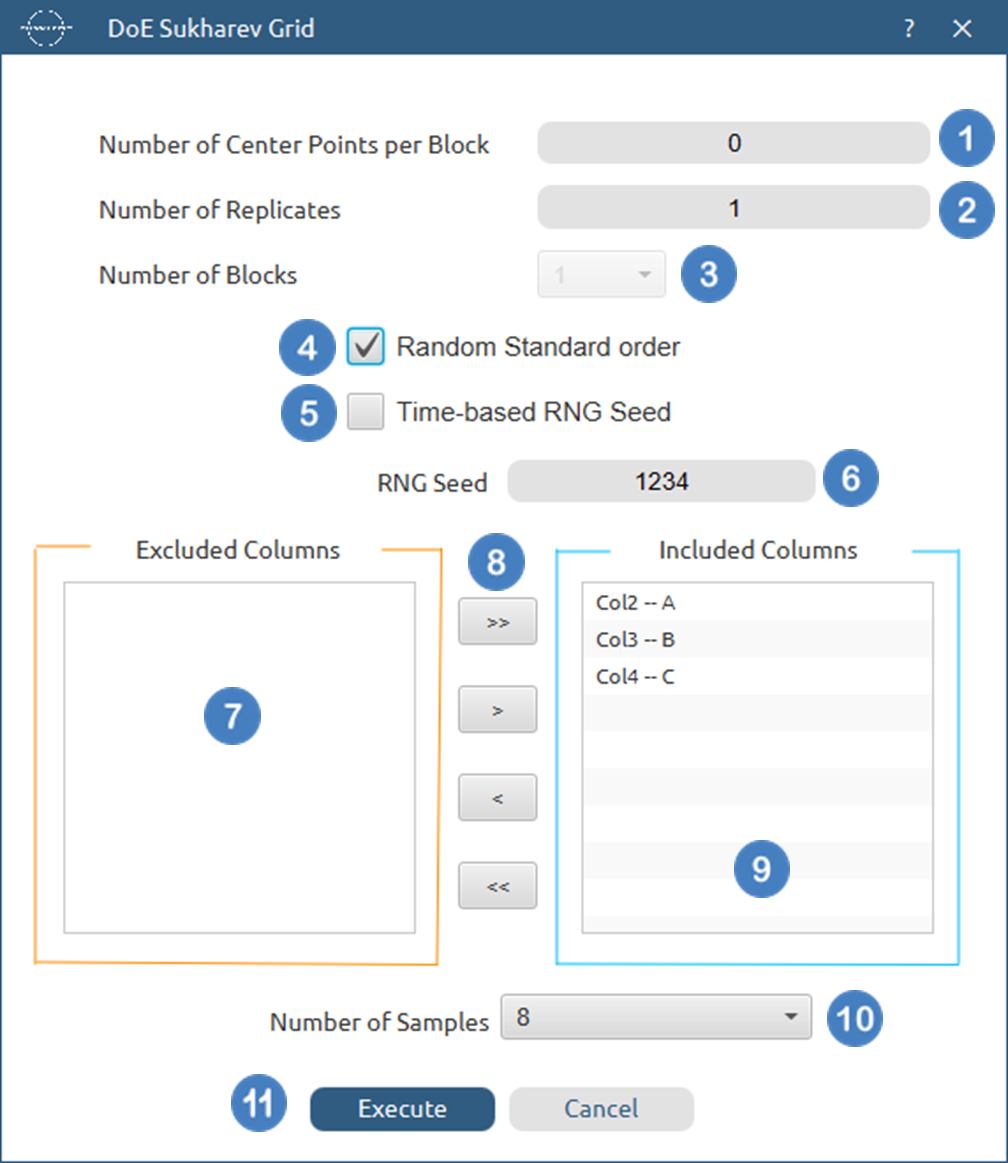Select Col4 -- C in Included Columns
This screenshot has height=1163, width=1008.
[636, 677]
